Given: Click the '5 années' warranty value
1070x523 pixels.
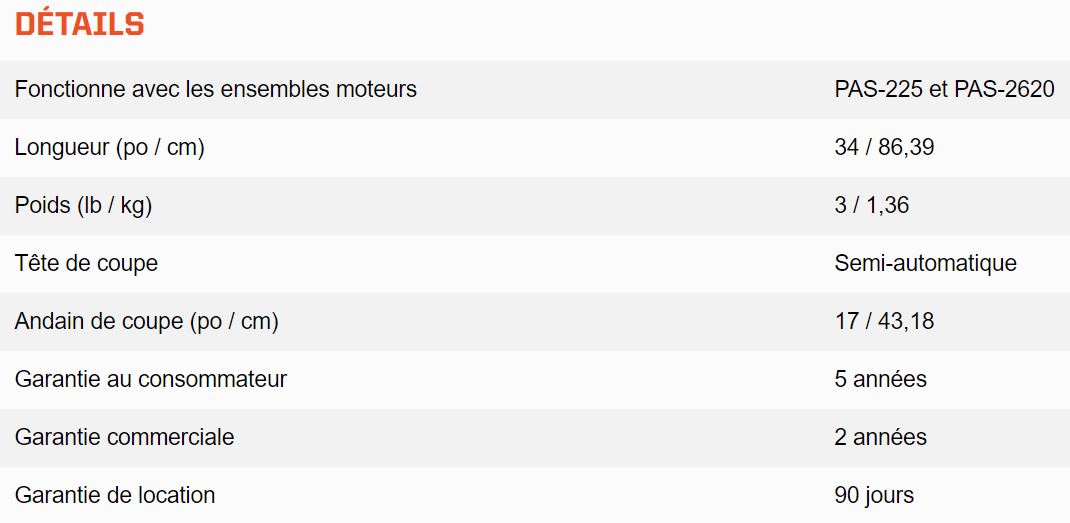Looking at the screenshot, I should pyautogui.click(x=880, y=380).
